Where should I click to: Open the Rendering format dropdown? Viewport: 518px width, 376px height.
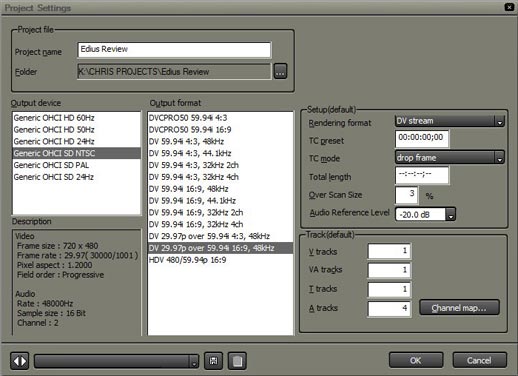click(449, 121)
